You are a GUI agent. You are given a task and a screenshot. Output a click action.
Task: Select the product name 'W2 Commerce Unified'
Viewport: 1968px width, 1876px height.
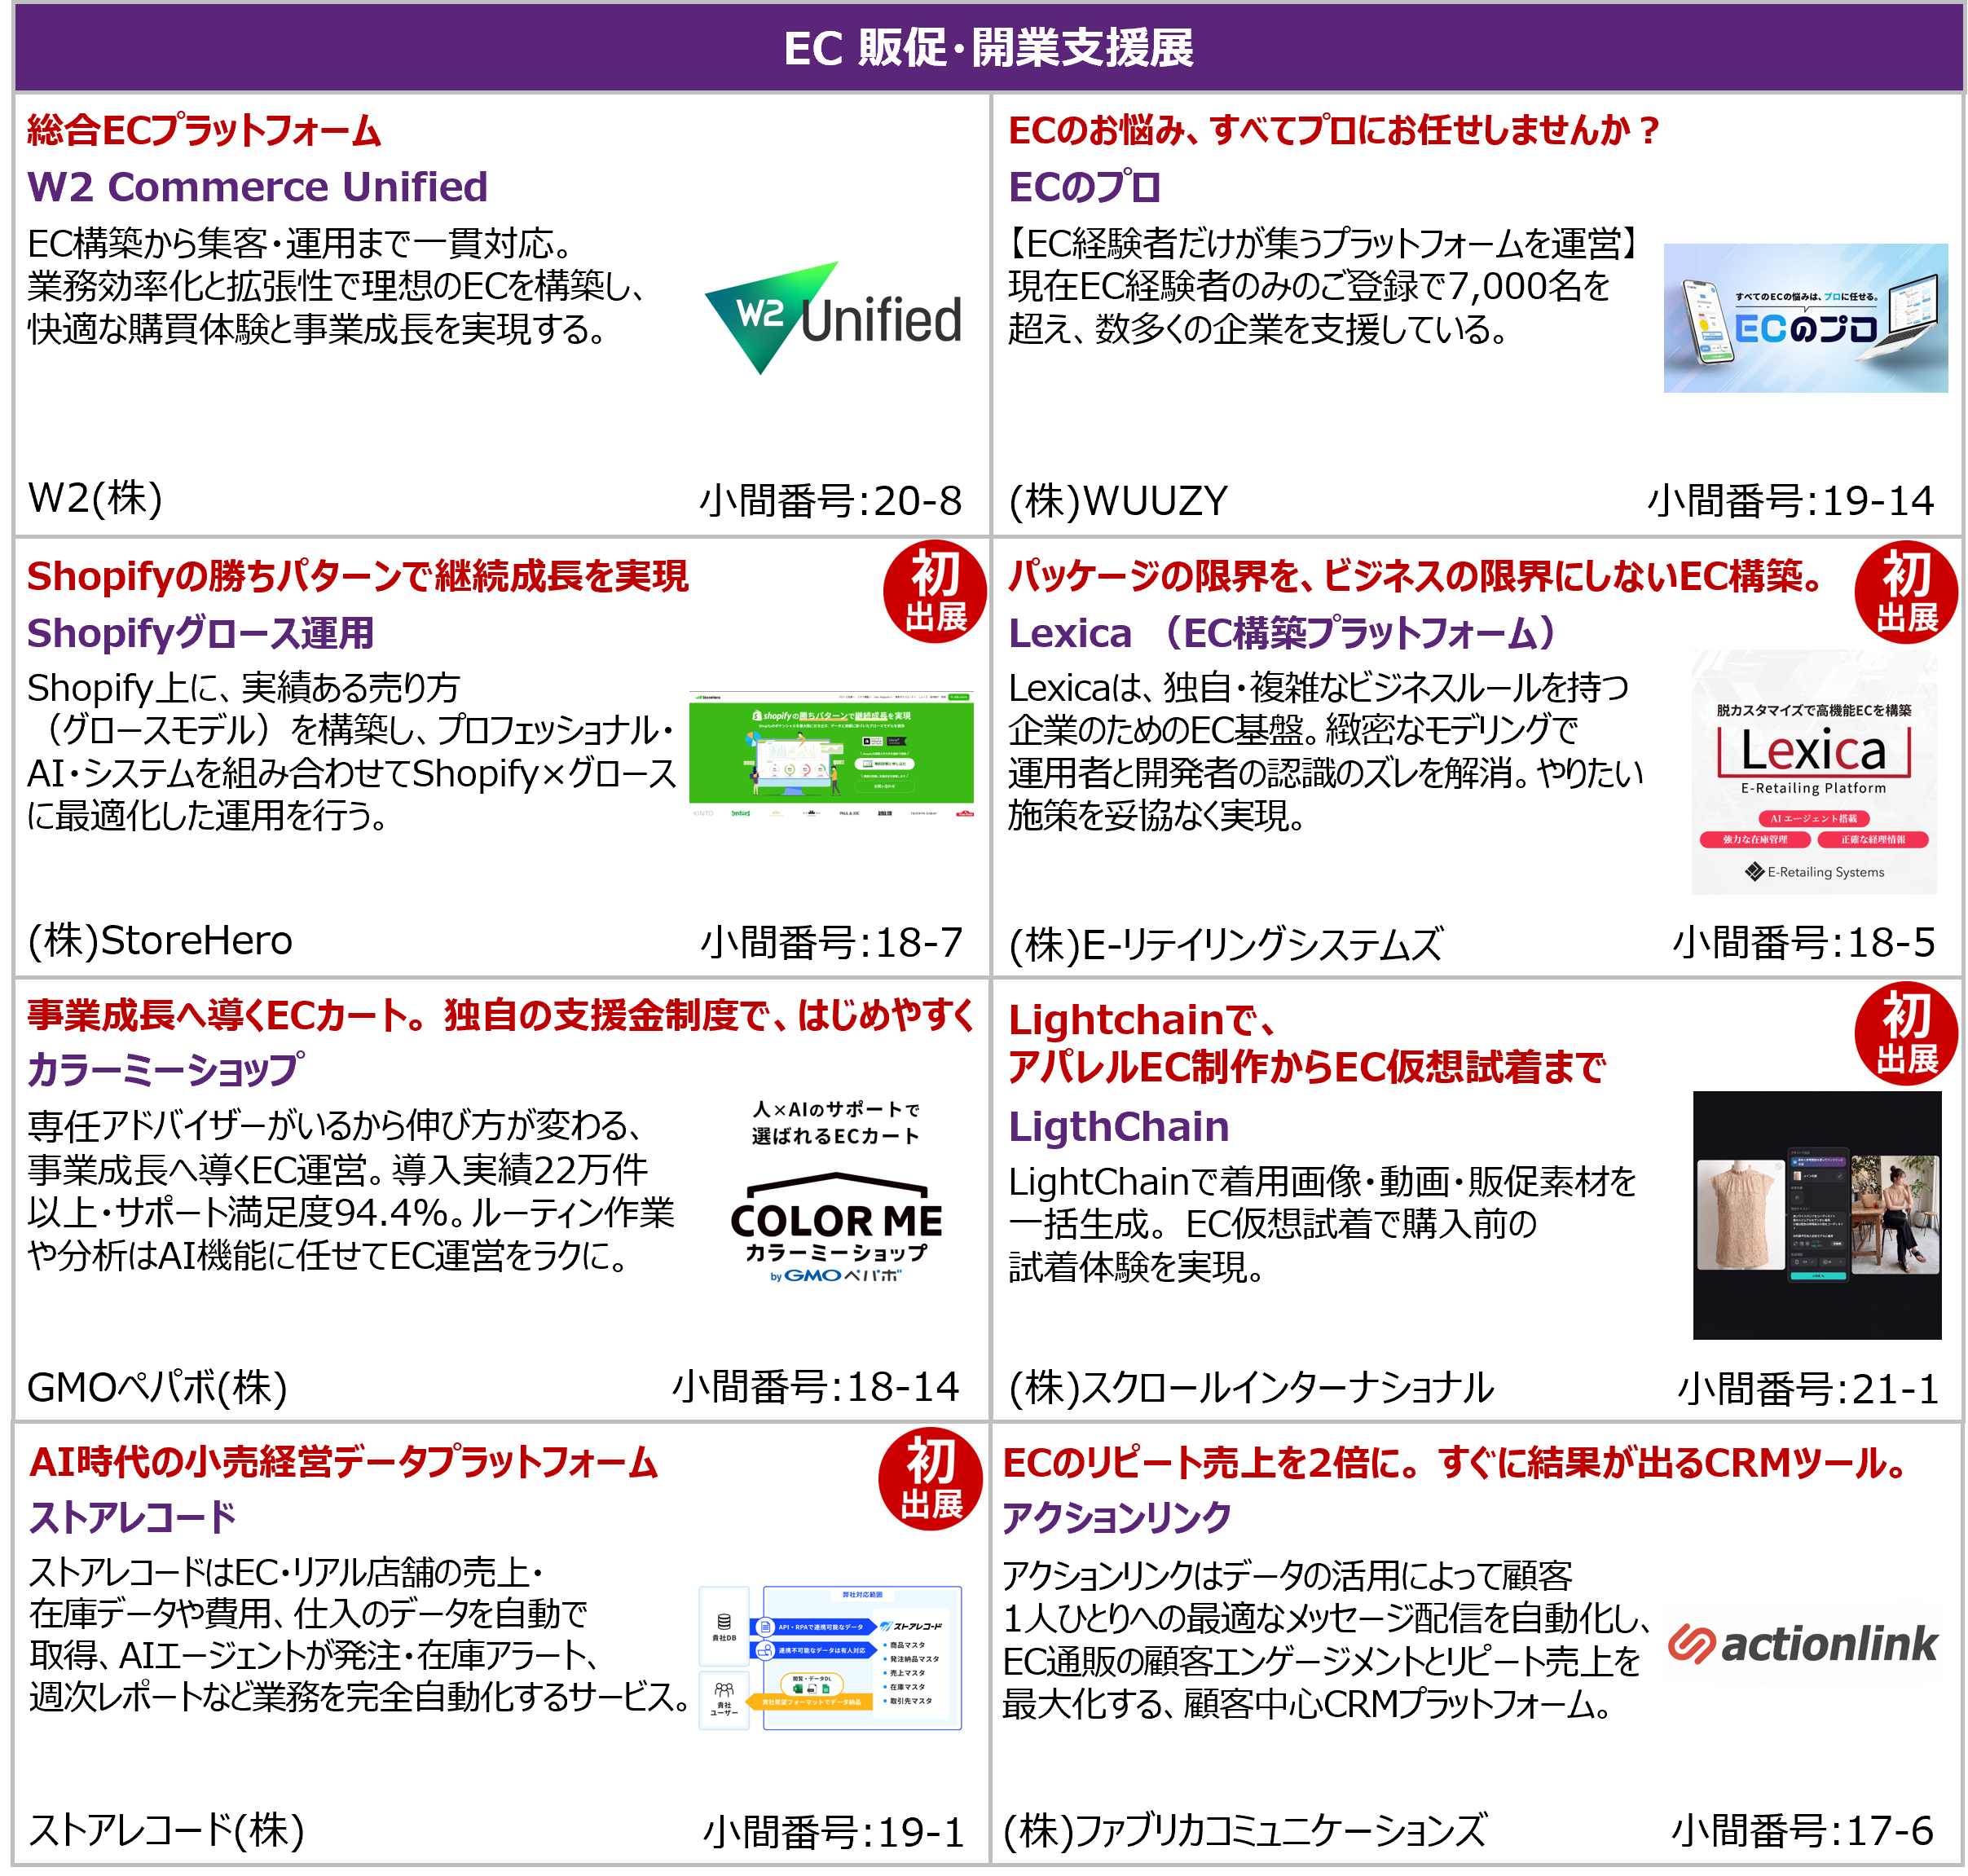[x=257, y=187]
